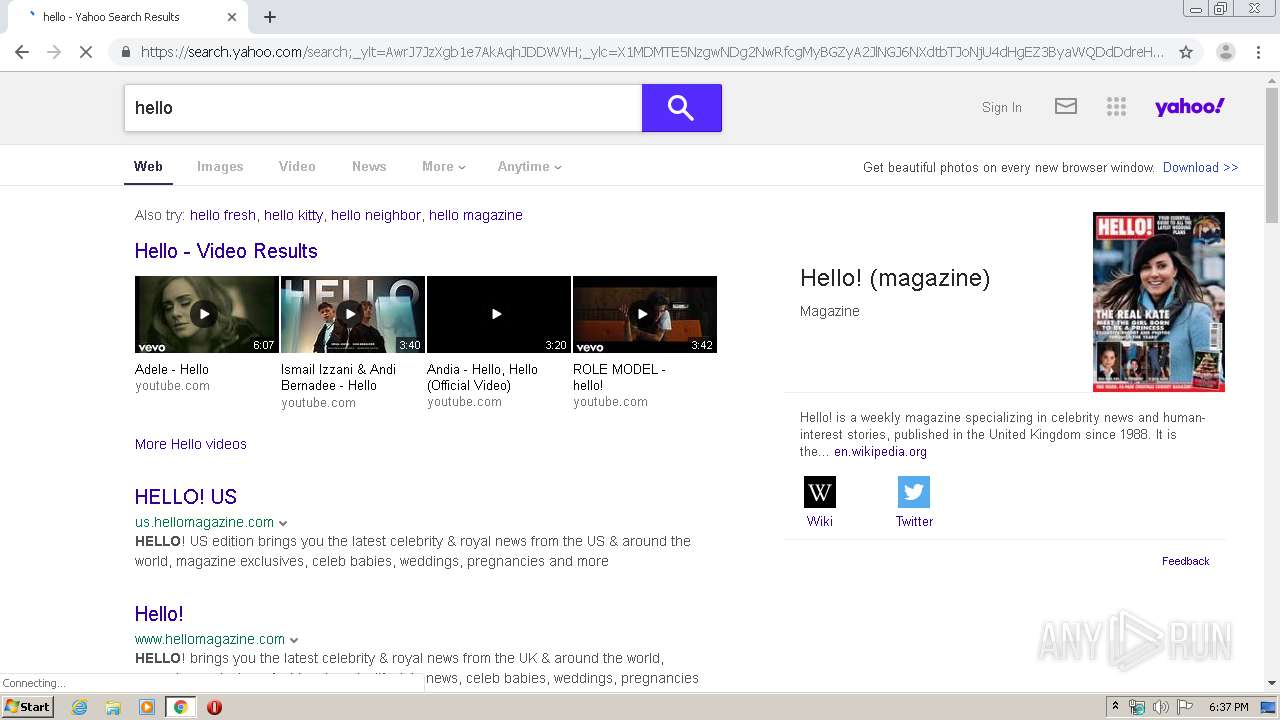Open Yahoo Mail envelope icon
The width and height of the screenshot is (1280, 720).
pos(1066,106)
